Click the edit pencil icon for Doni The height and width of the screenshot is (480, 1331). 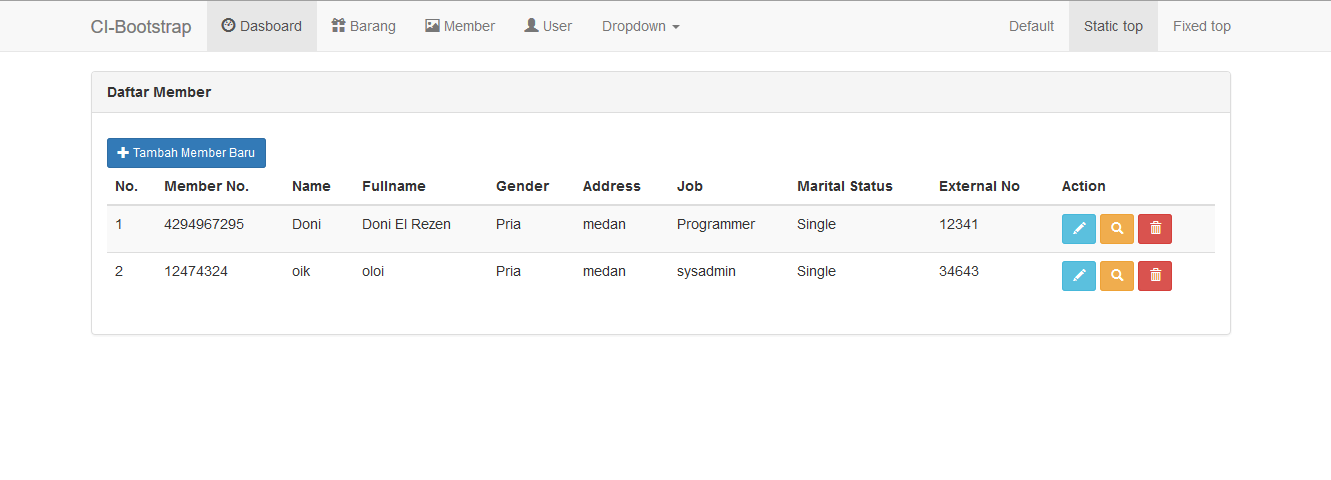pyautogui.click(x=1078, y=229)
